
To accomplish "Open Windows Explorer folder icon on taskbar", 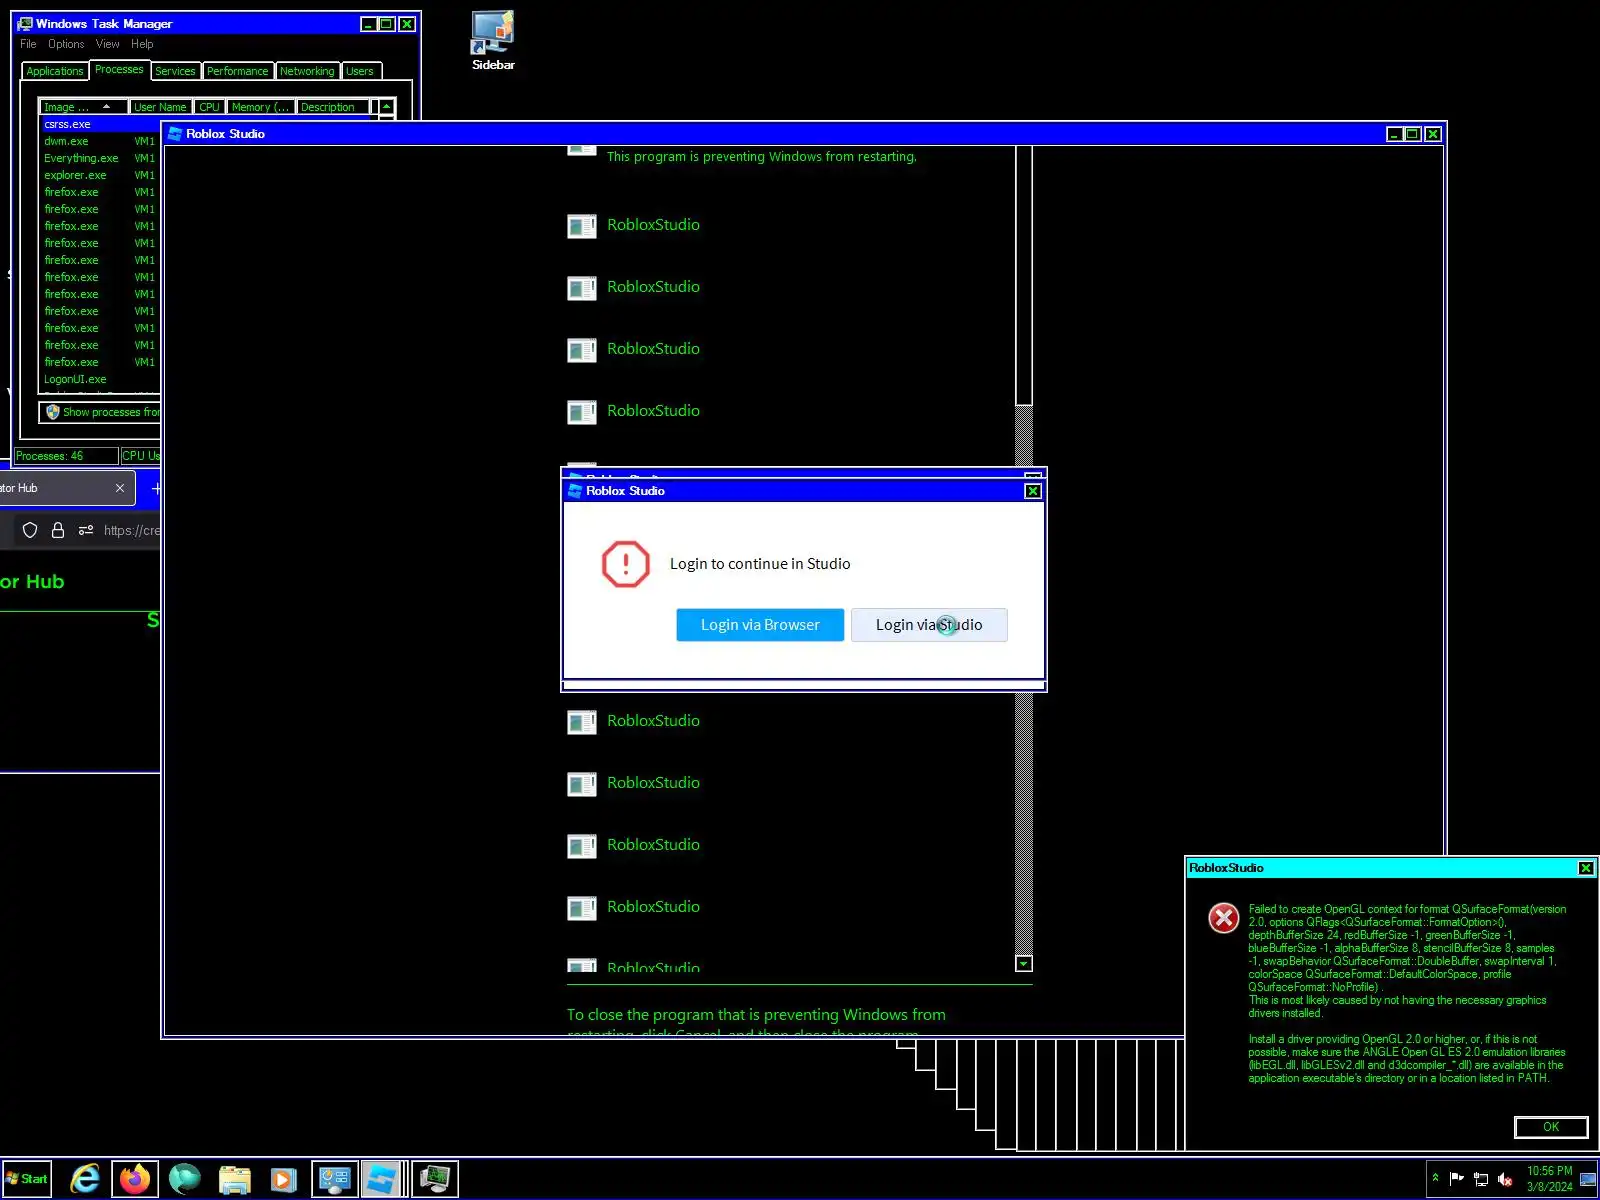I will [235, 1179].
